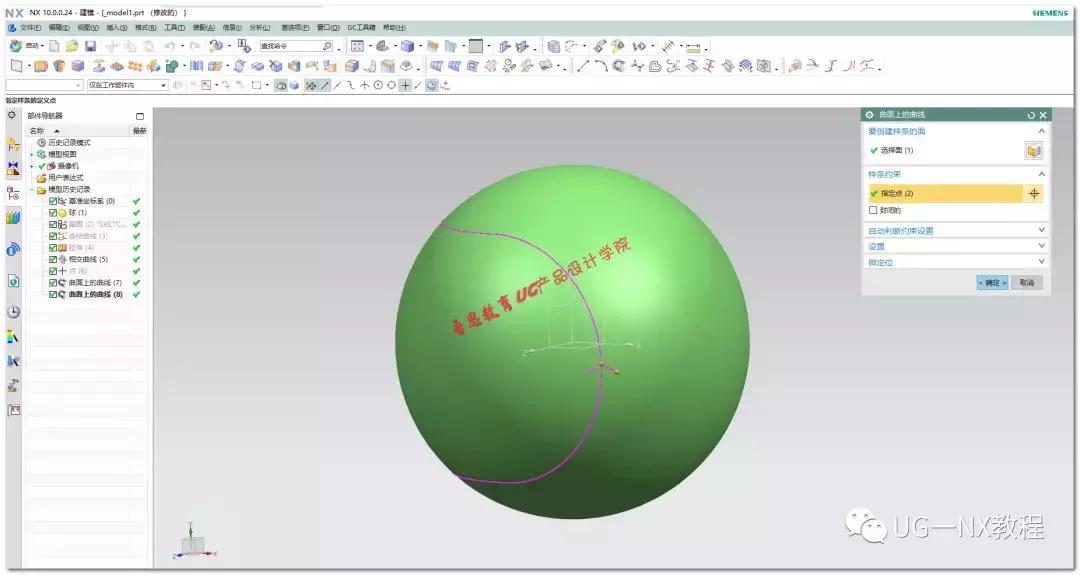Click the Part Navigator sidebar icon

[13, 192]
